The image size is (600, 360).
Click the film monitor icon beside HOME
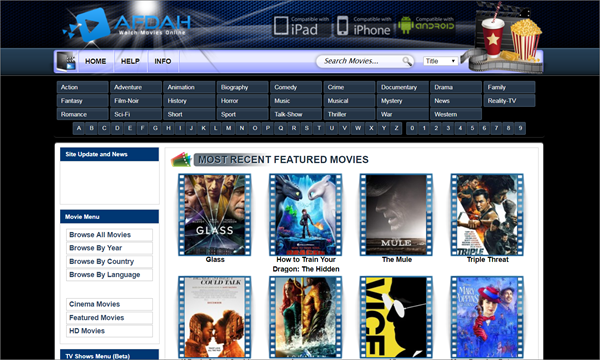click(66, 62)
